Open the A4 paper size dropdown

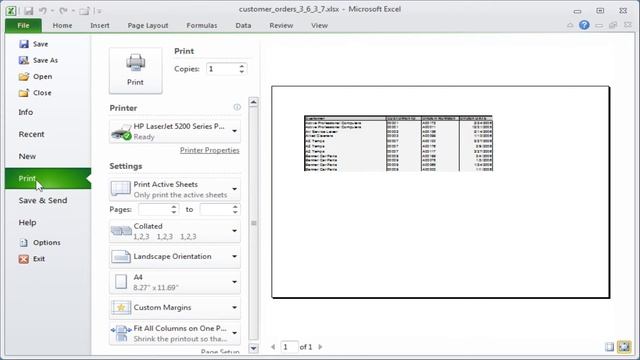click(175, 282)
